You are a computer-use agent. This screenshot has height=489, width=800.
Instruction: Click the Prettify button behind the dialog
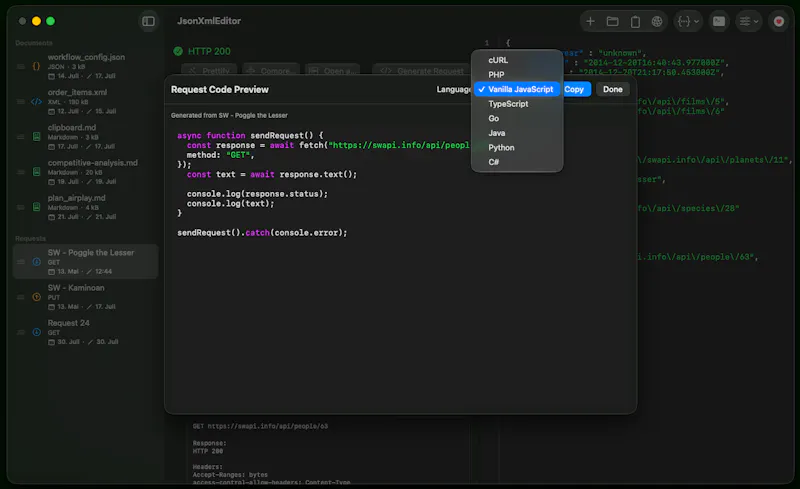pyautogui.click(x=209, y=70)
